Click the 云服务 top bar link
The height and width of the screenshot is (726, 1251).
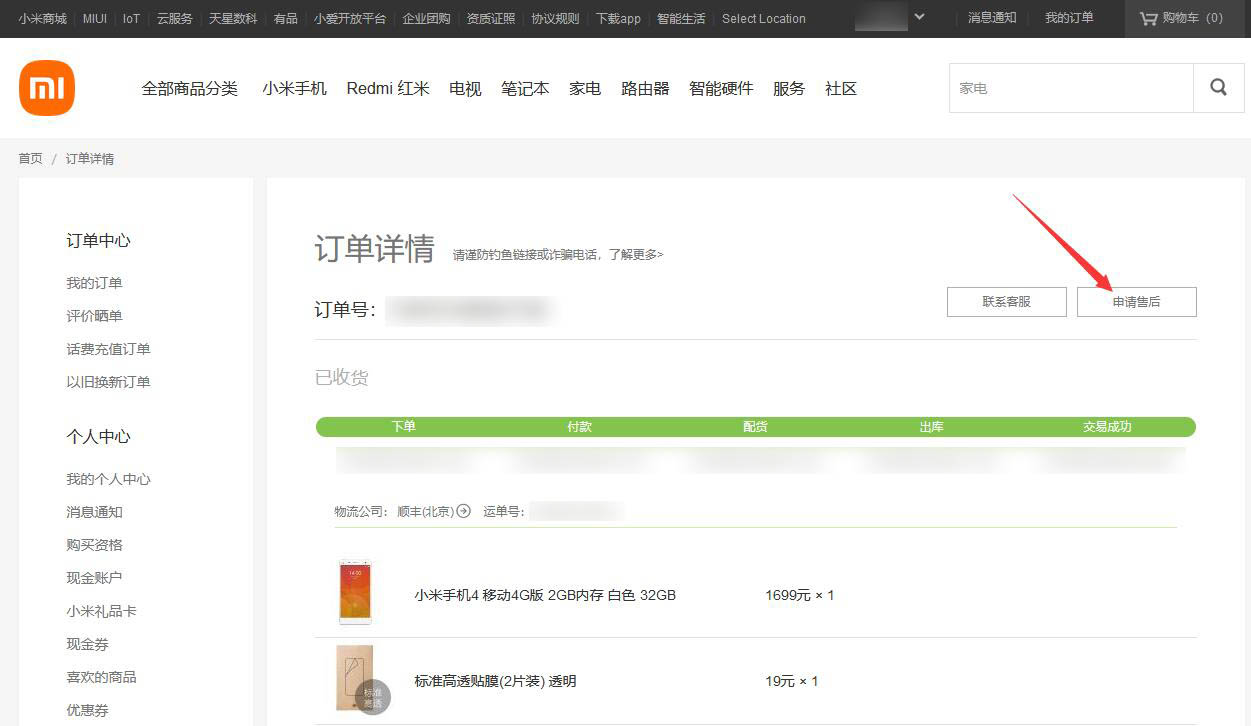(x=175, y=18)
